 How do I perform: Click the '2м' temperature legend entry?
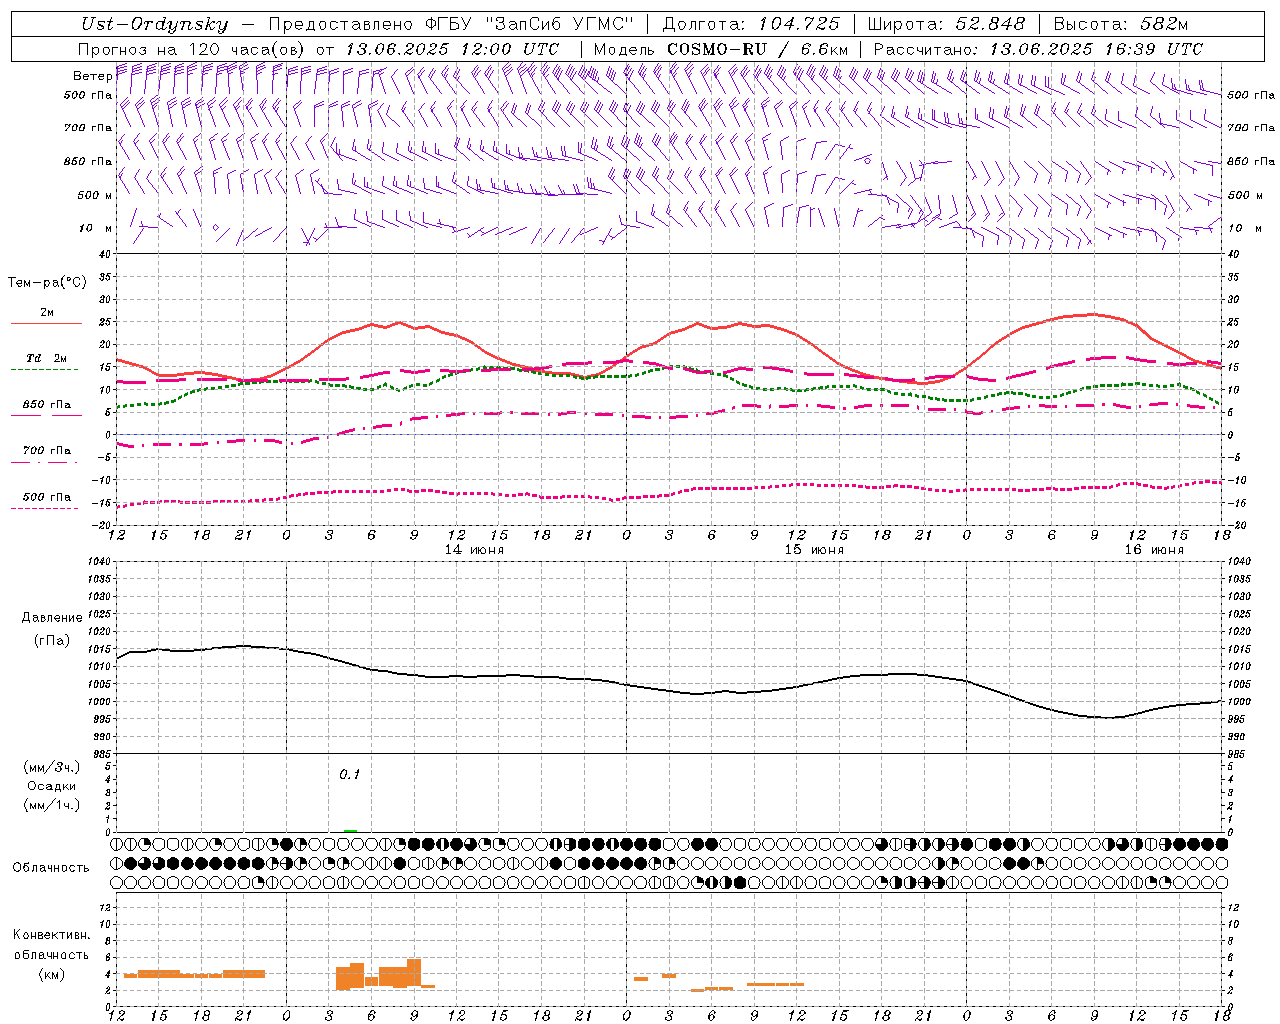point(47,312)
